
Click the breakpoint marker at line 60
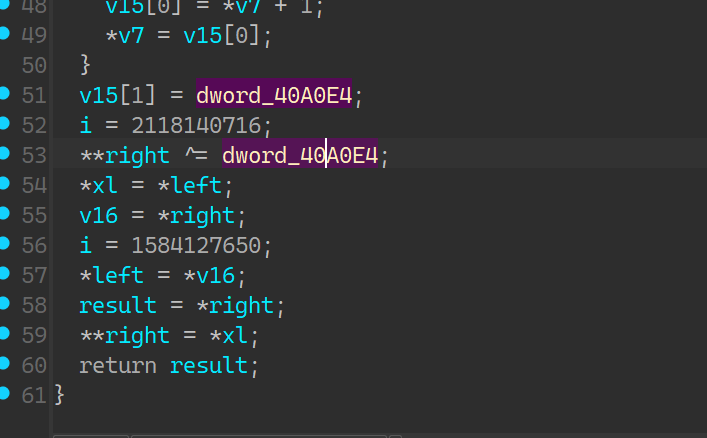[x=5, y=364]
